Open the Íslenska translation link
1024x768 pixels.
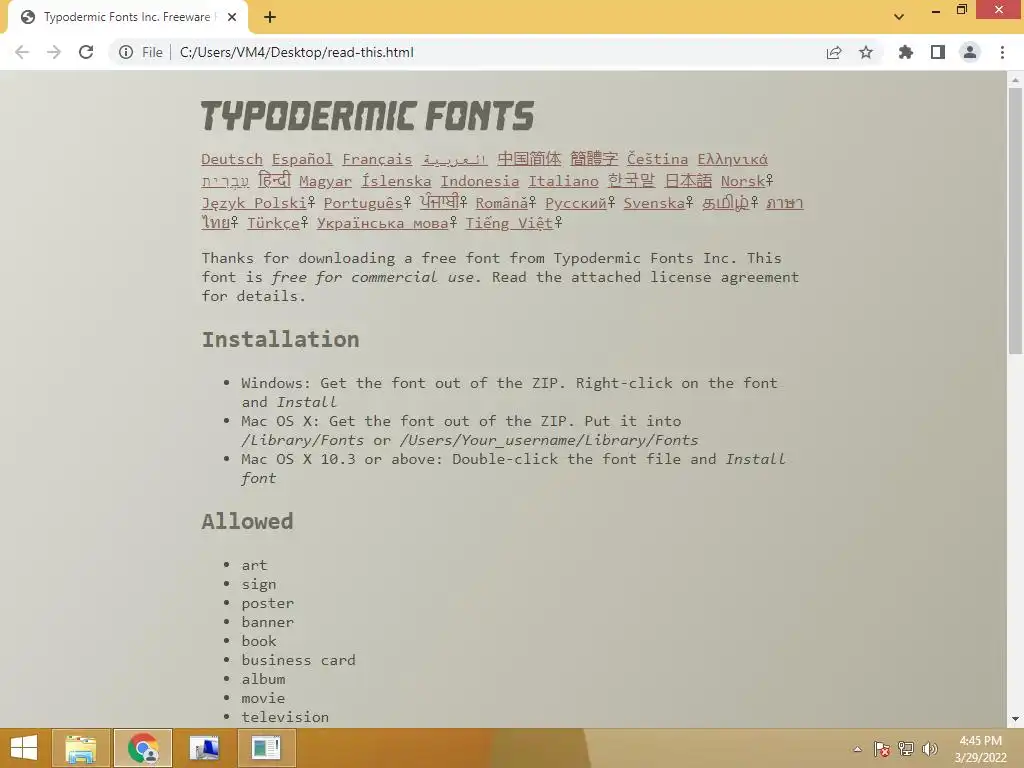(396, 181)
